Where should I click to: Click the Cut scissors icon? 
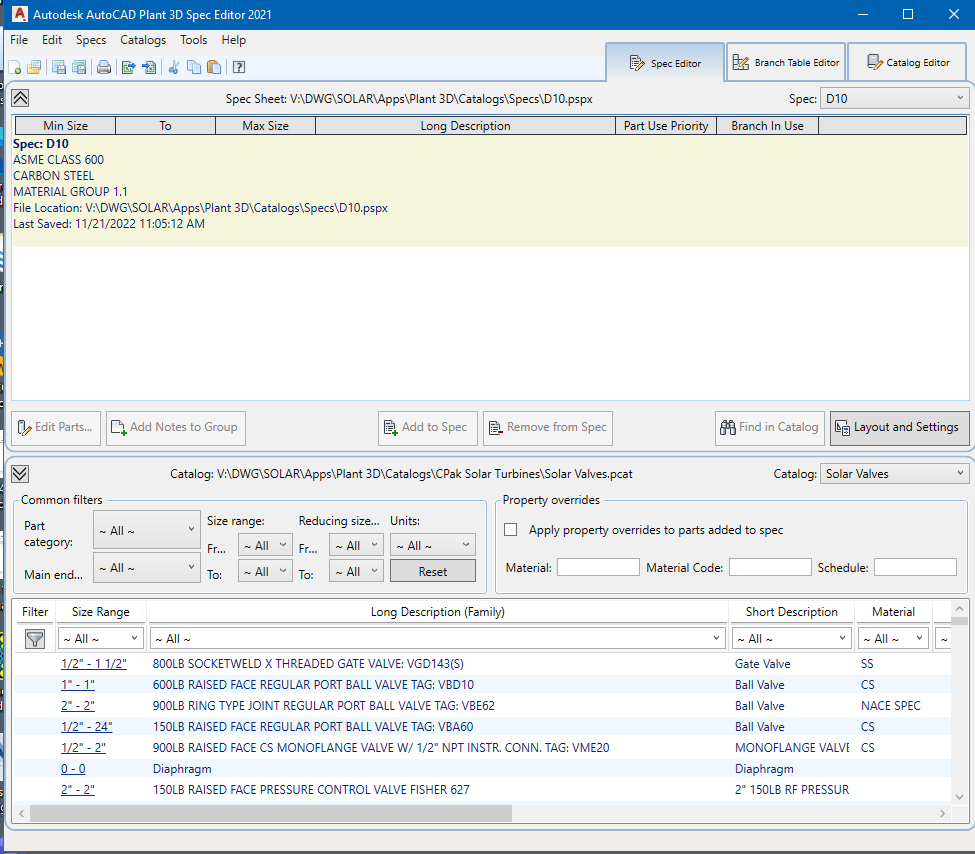pos(173,67)
